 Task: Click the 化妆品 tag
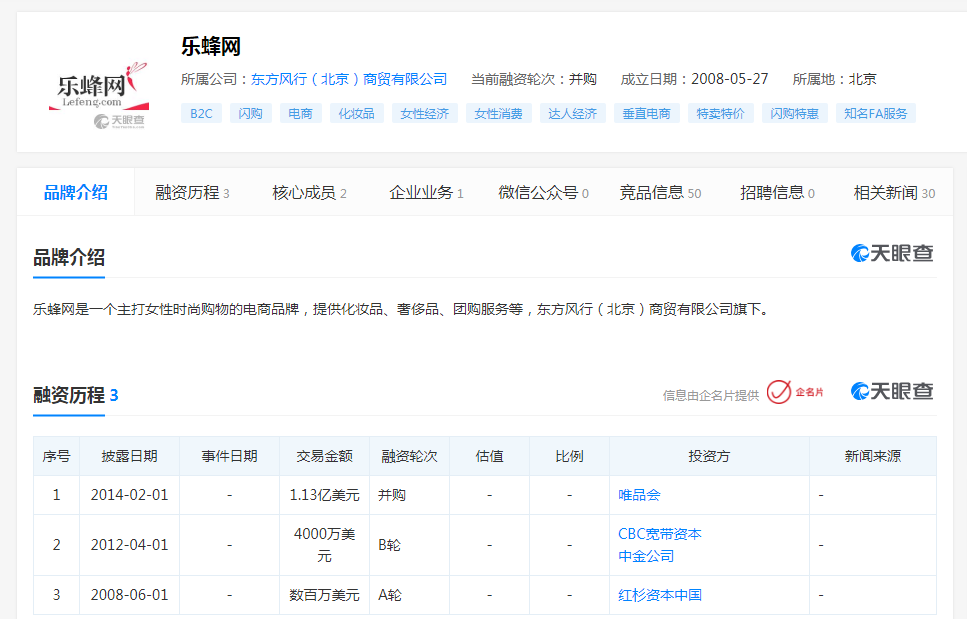356,114
